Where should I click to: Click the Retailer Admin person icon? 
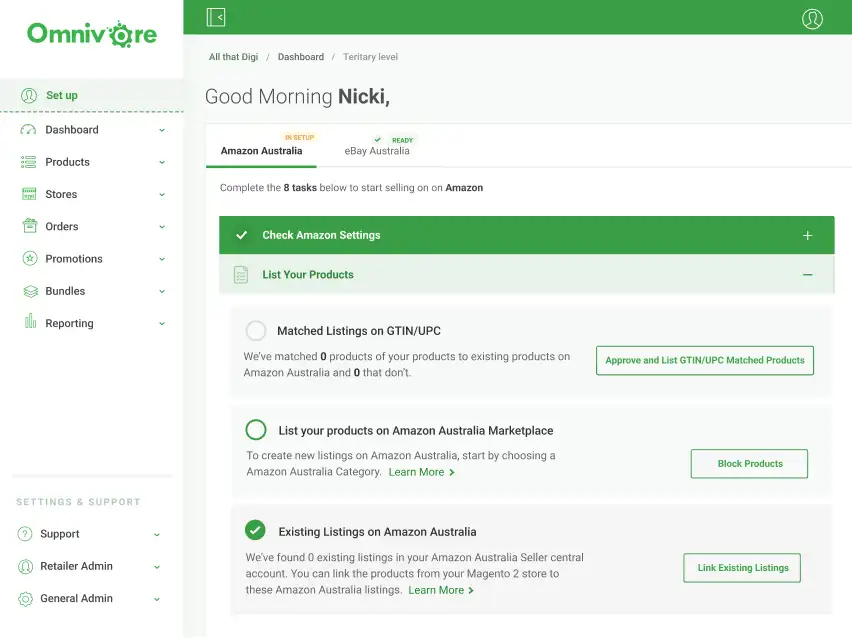(26, 566)
